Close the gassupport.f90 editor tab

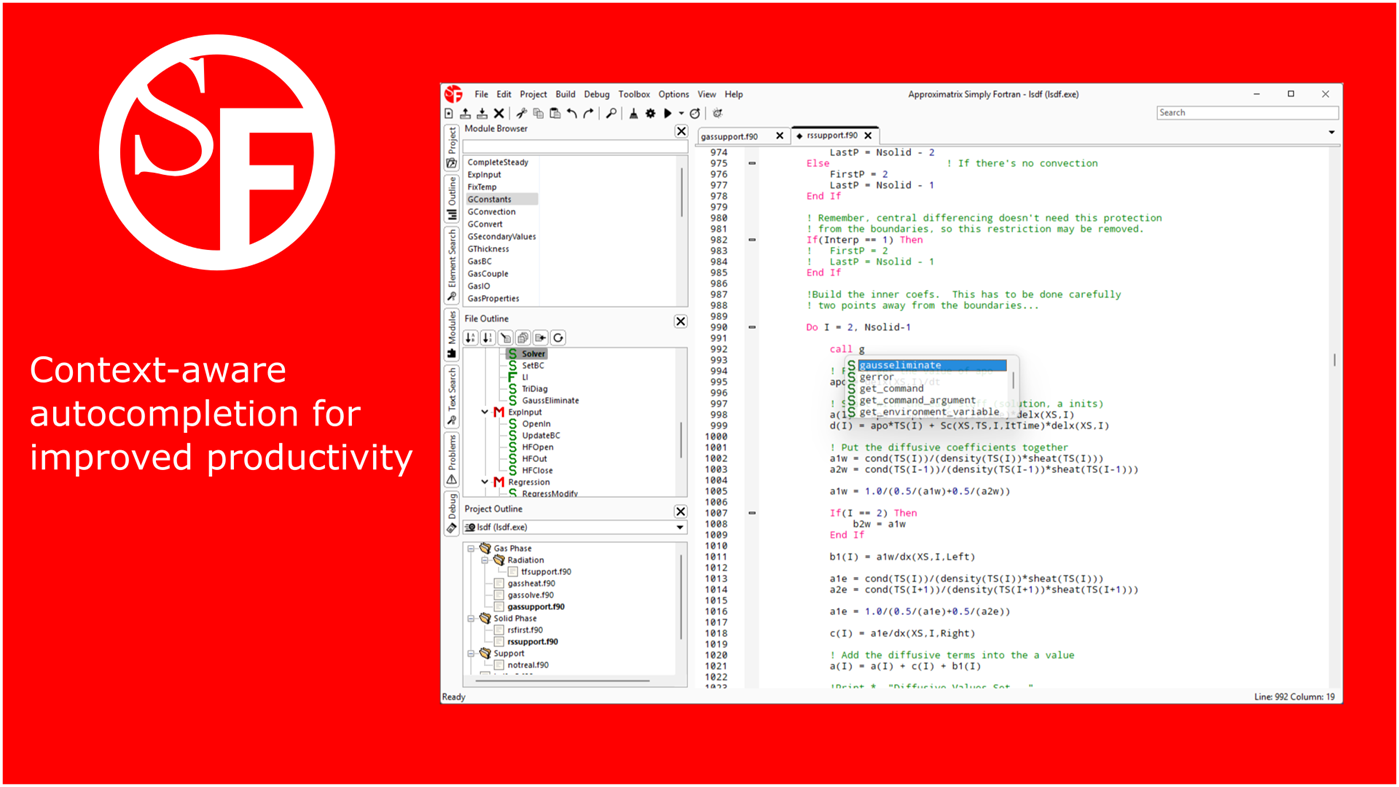[x=780, y=136]
